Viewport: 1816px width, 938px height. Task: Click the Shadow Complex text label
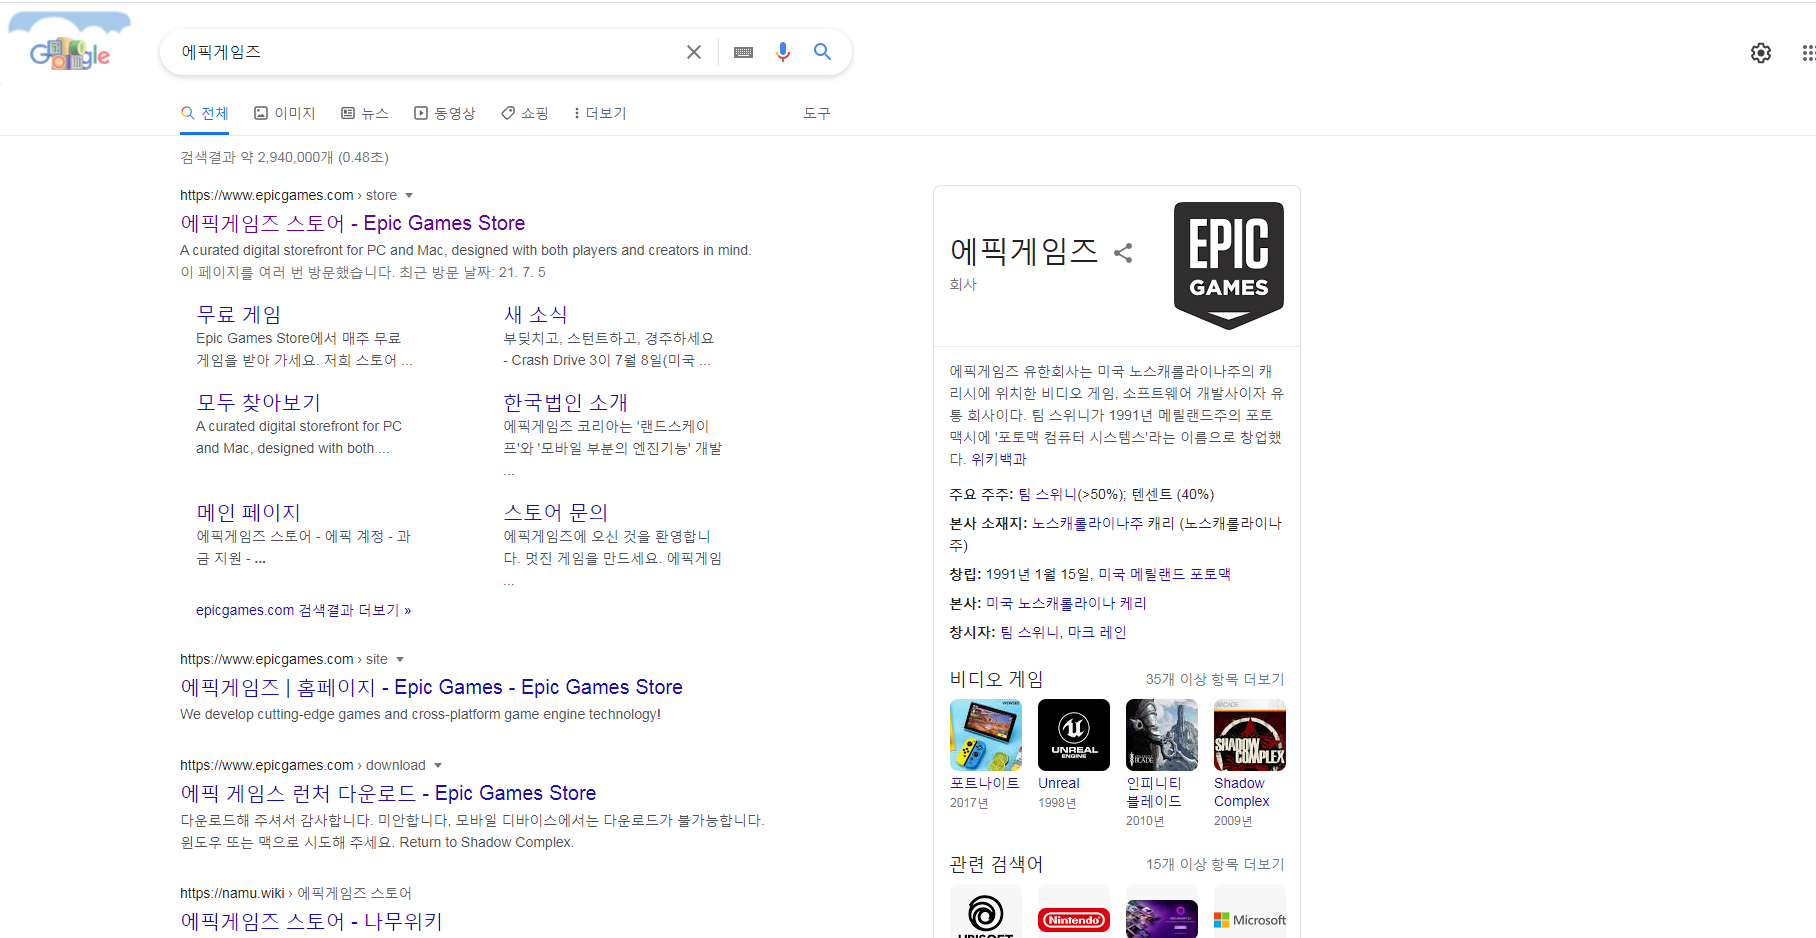[1241, 792]
